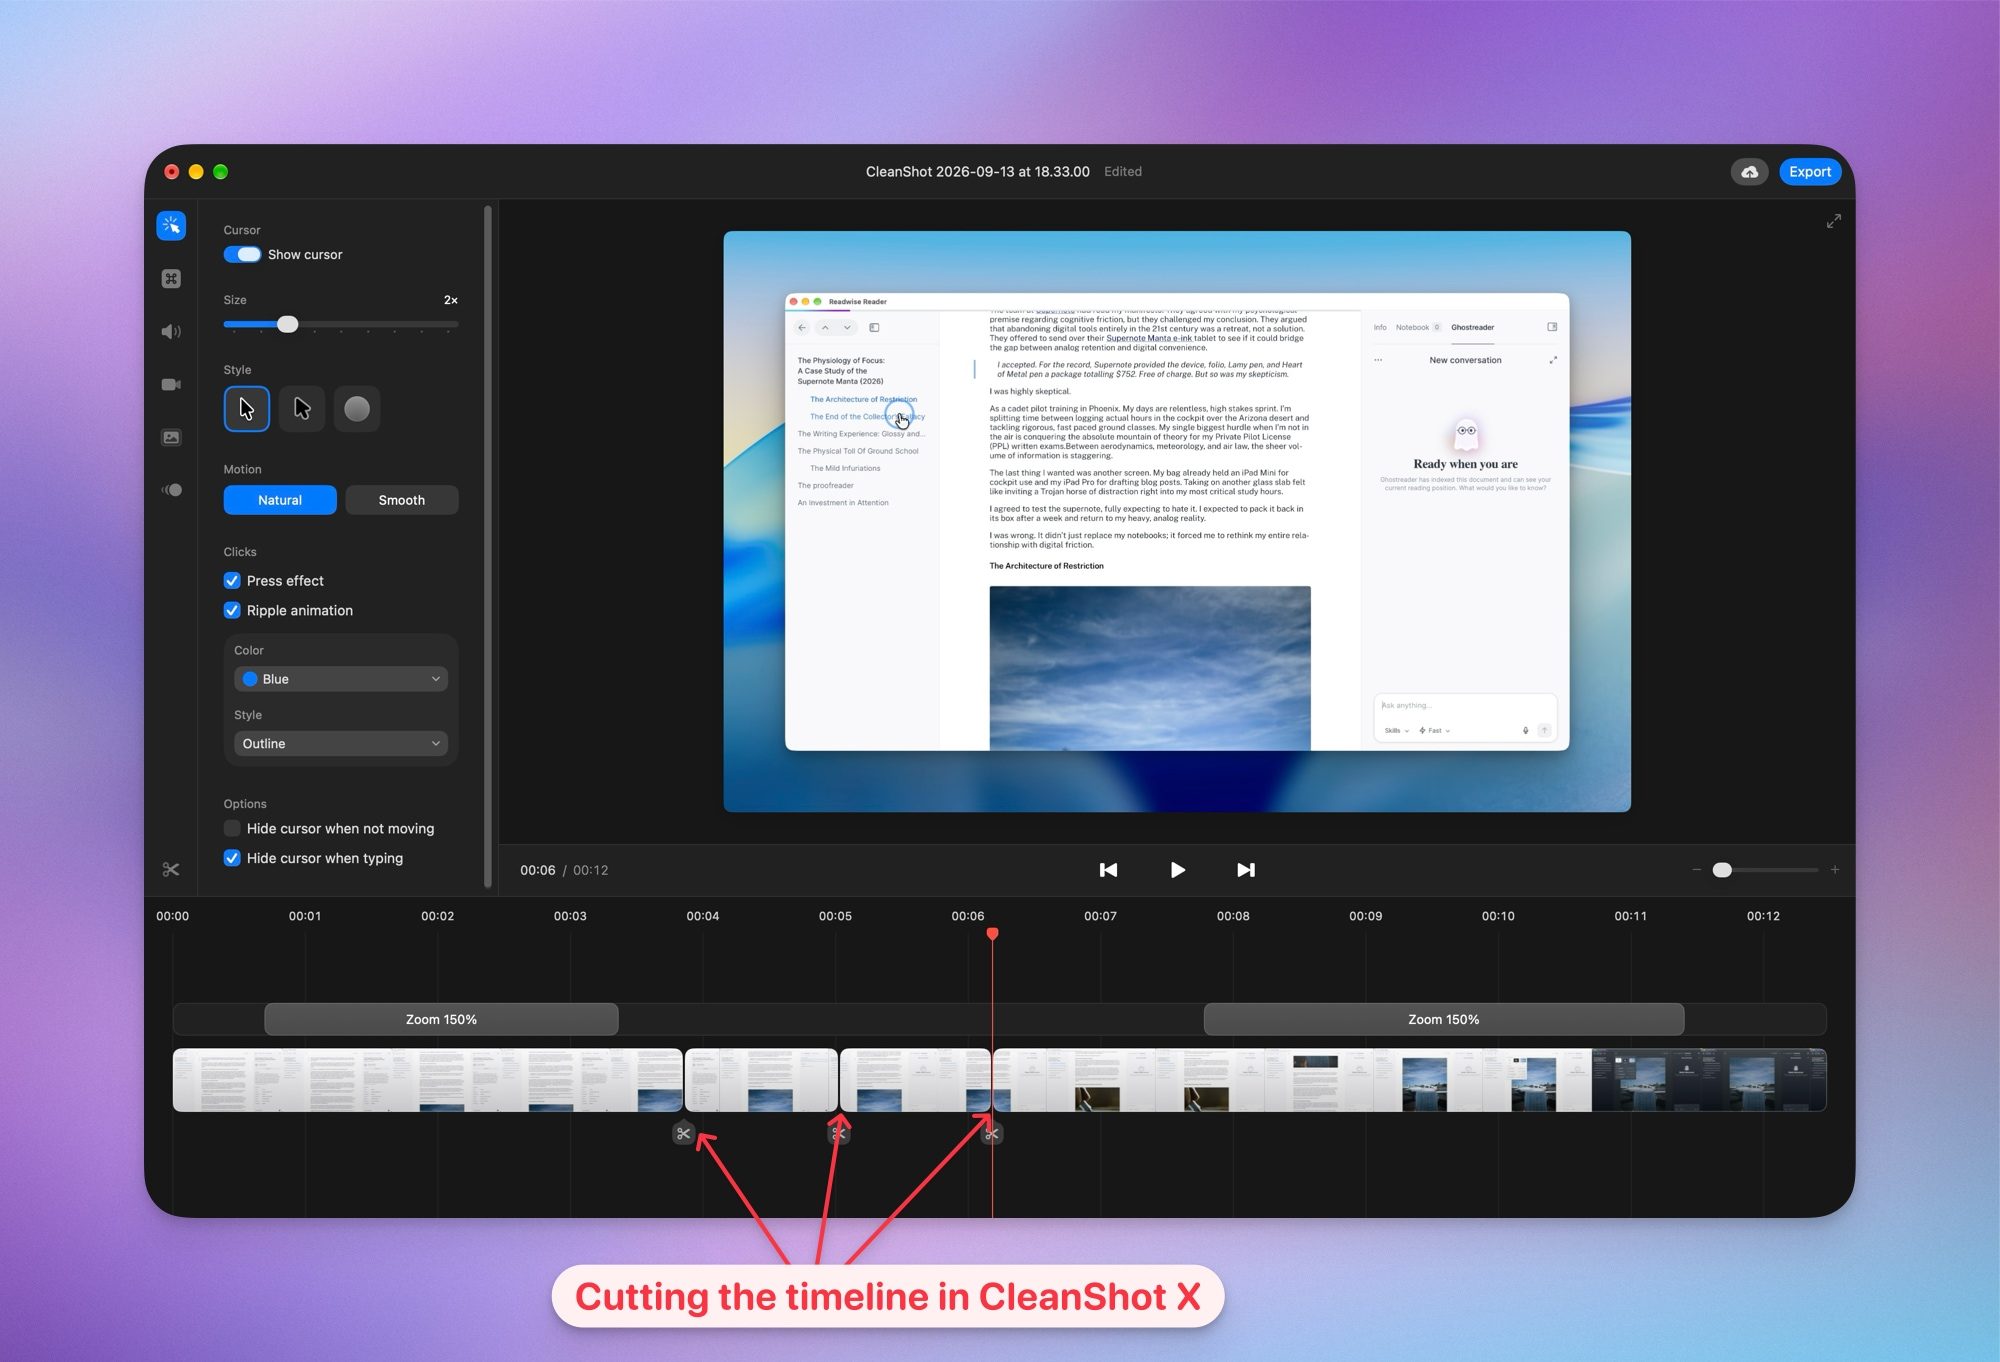The height and width of the screenshot is (1362, 2000).
Task: Open the click Color dropdown set to Blue
Action: point(341,679)
